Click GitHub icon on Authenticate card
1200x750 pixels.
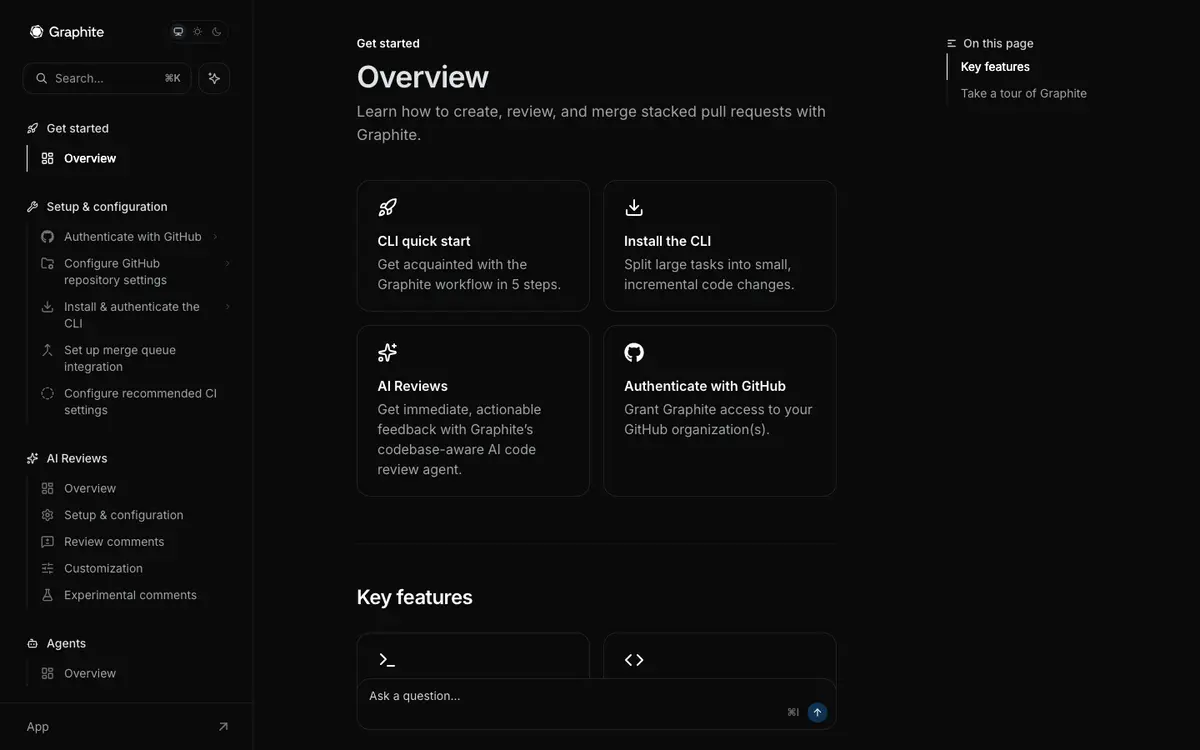[634, 352]
